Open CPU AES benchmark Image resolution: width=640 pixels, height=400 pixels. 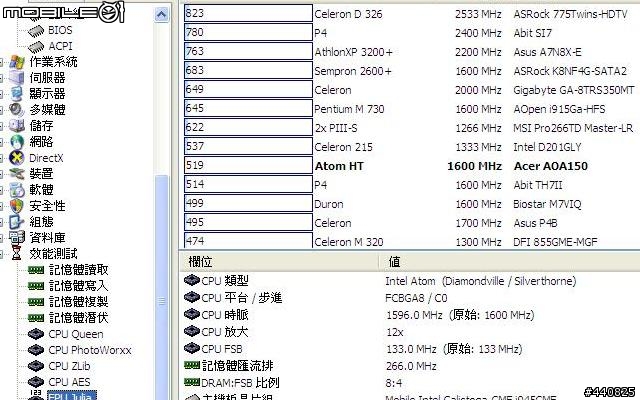pos(69,382)
